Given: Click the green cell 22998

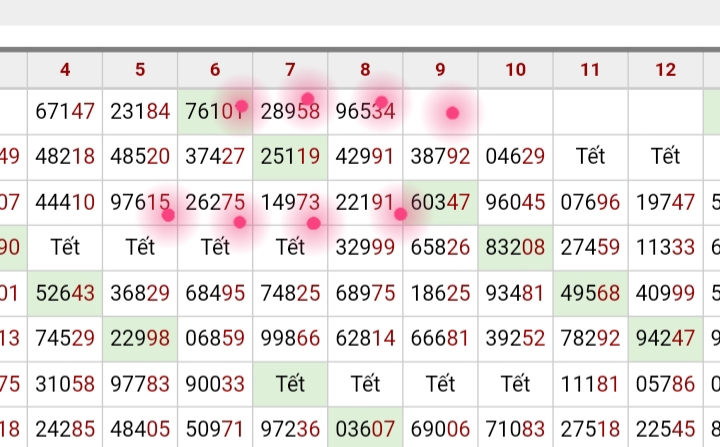Looking at the screenshot, I should click(140, 338).
